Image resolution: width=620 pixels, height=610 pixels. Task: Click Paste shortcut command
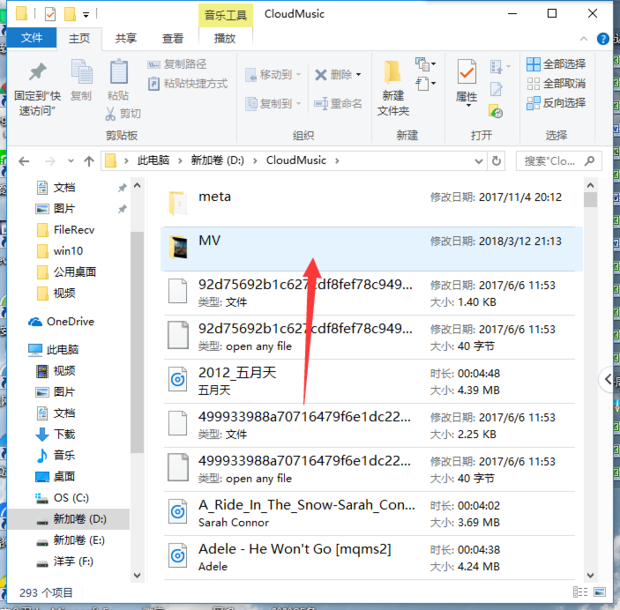188,83
